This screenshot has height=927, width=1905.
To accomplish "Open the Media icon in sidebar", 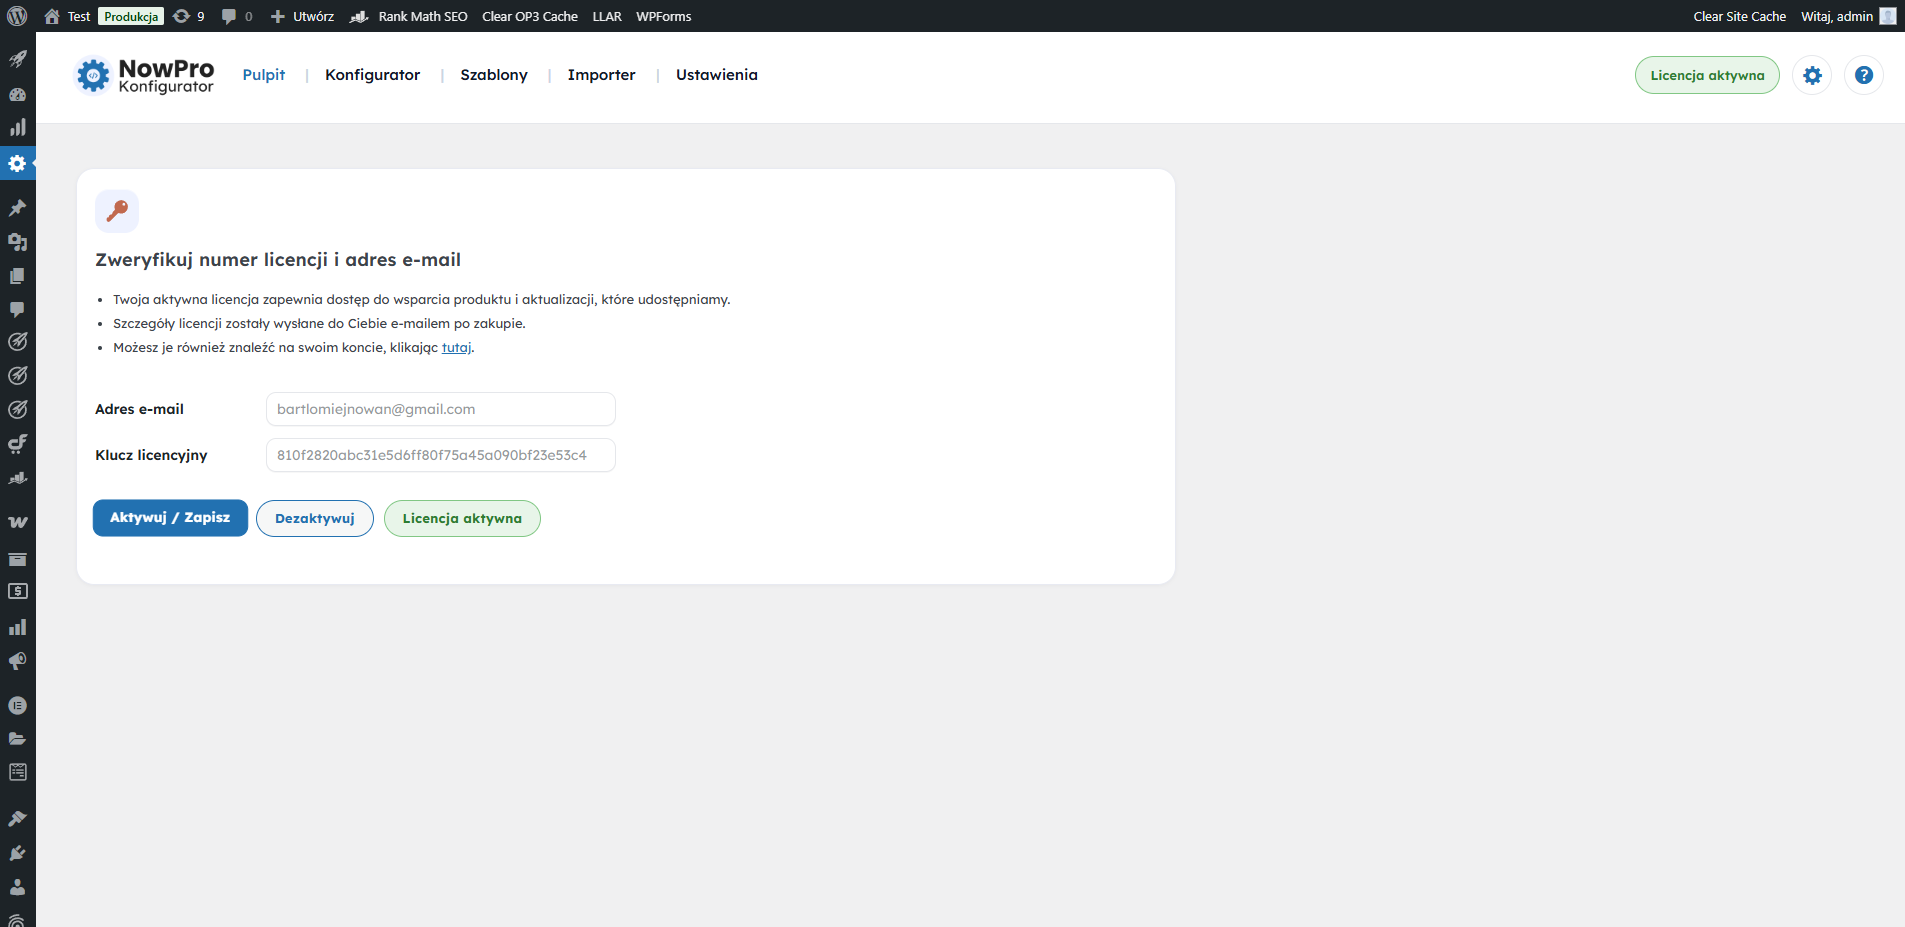I will [17, 242].
